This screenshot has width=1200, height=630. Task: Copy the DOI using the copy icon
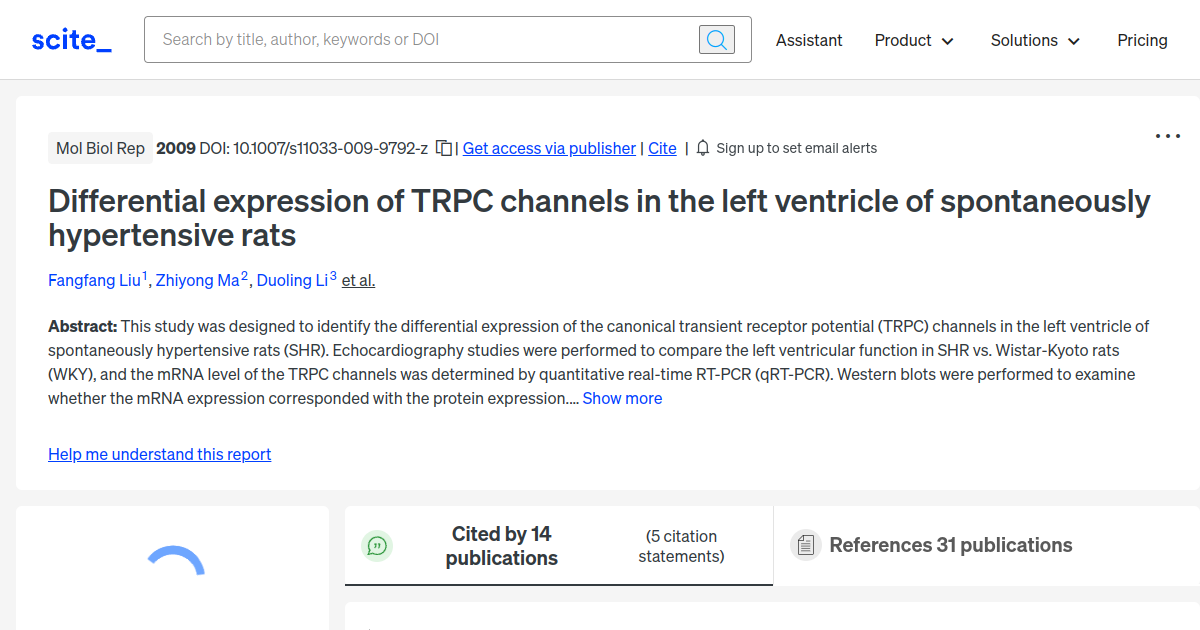[442, 146]
